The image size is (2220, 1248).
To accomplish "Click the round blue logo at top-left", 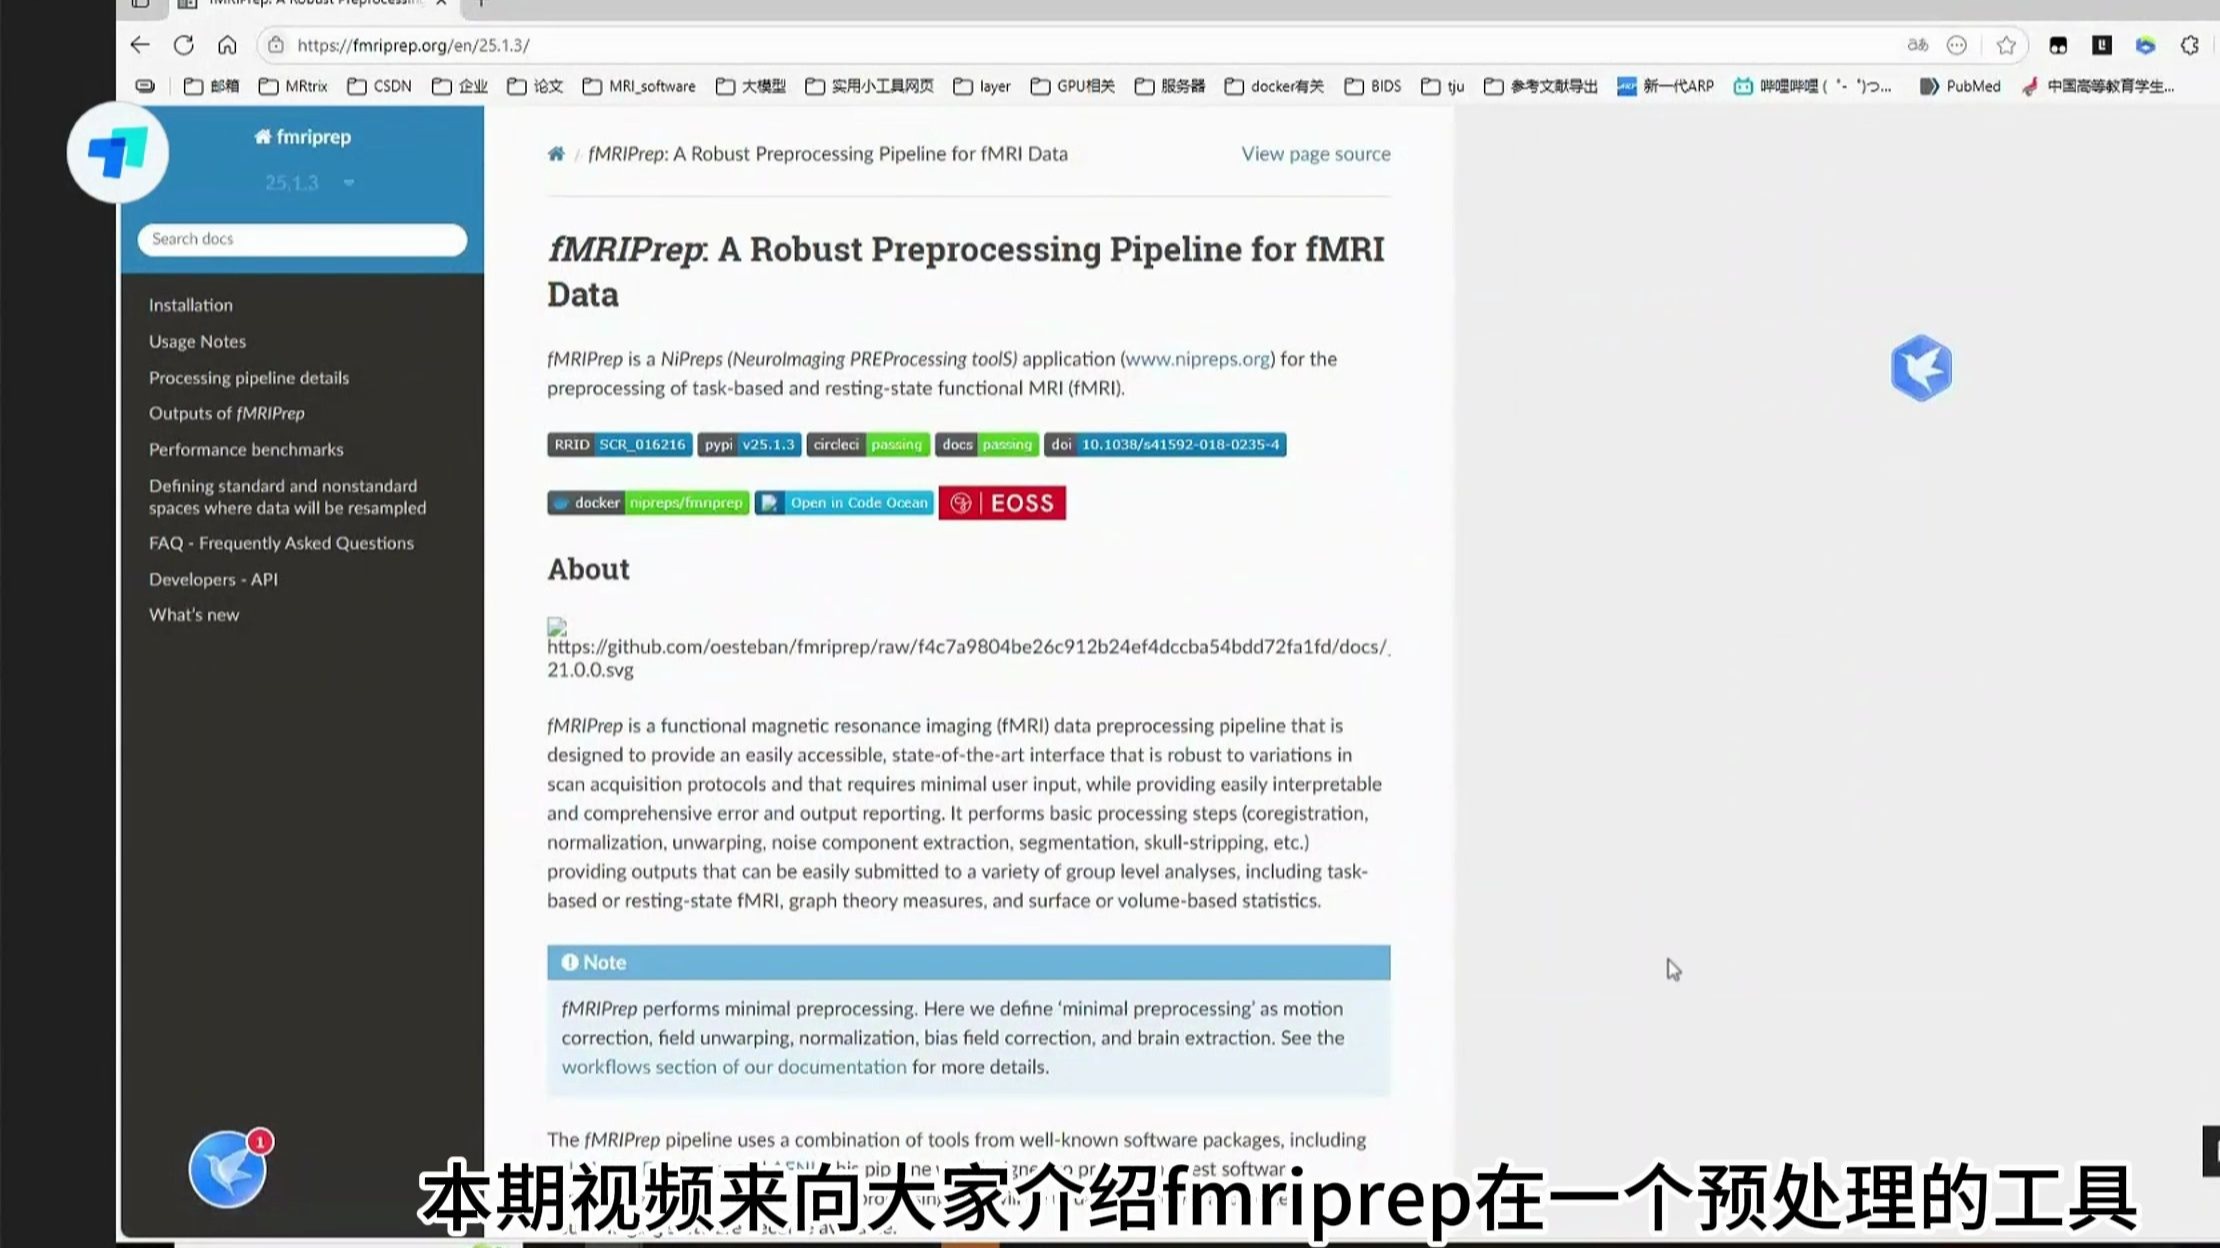I will tap(118, 152).
